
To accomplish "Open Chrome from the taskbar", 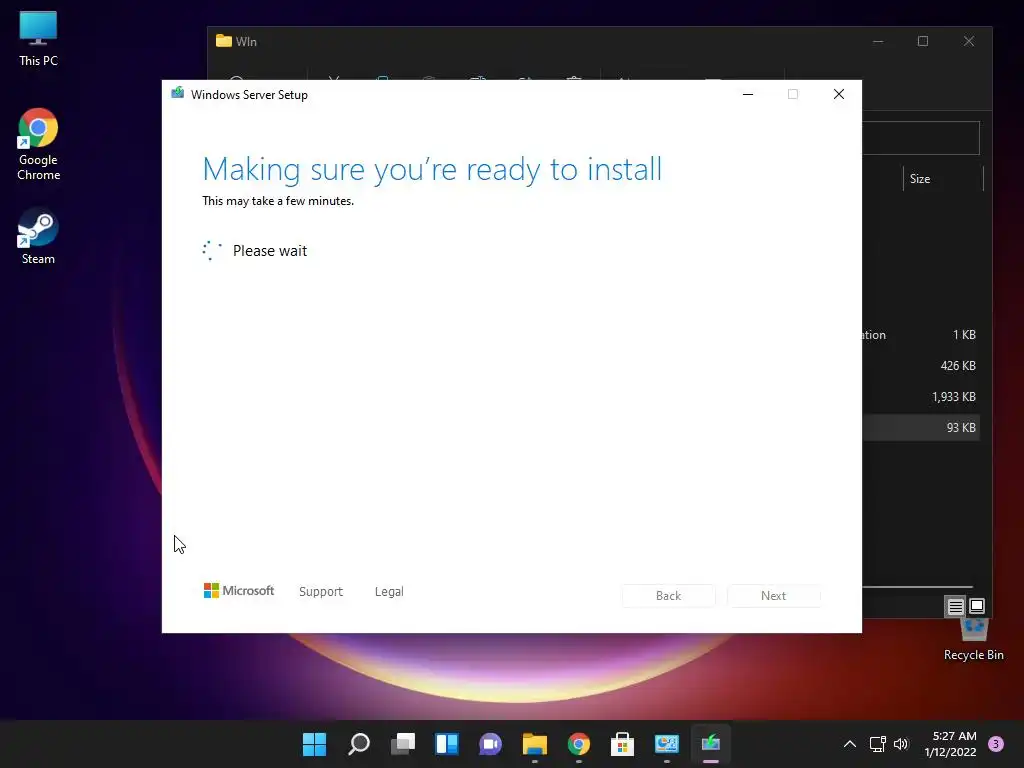I will tap(579, 744).
